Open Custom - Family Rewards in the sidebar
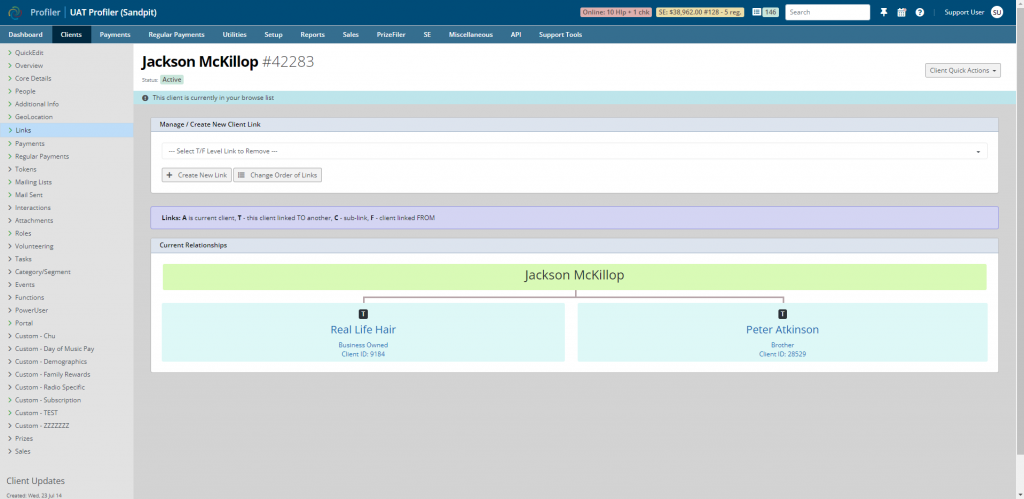Viewport: 1024px width, 499px height. point(53,374)
